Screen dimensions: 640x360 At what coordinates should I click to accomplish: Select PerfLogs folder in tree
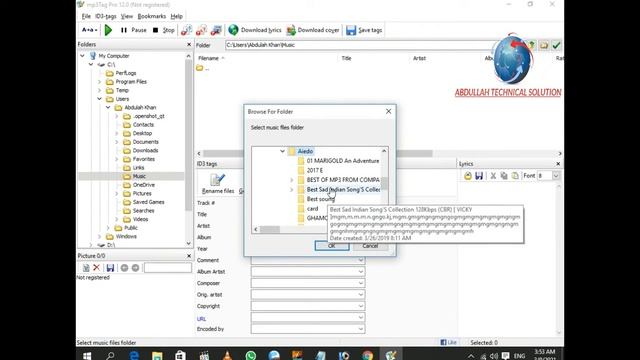tap(126, 73)
